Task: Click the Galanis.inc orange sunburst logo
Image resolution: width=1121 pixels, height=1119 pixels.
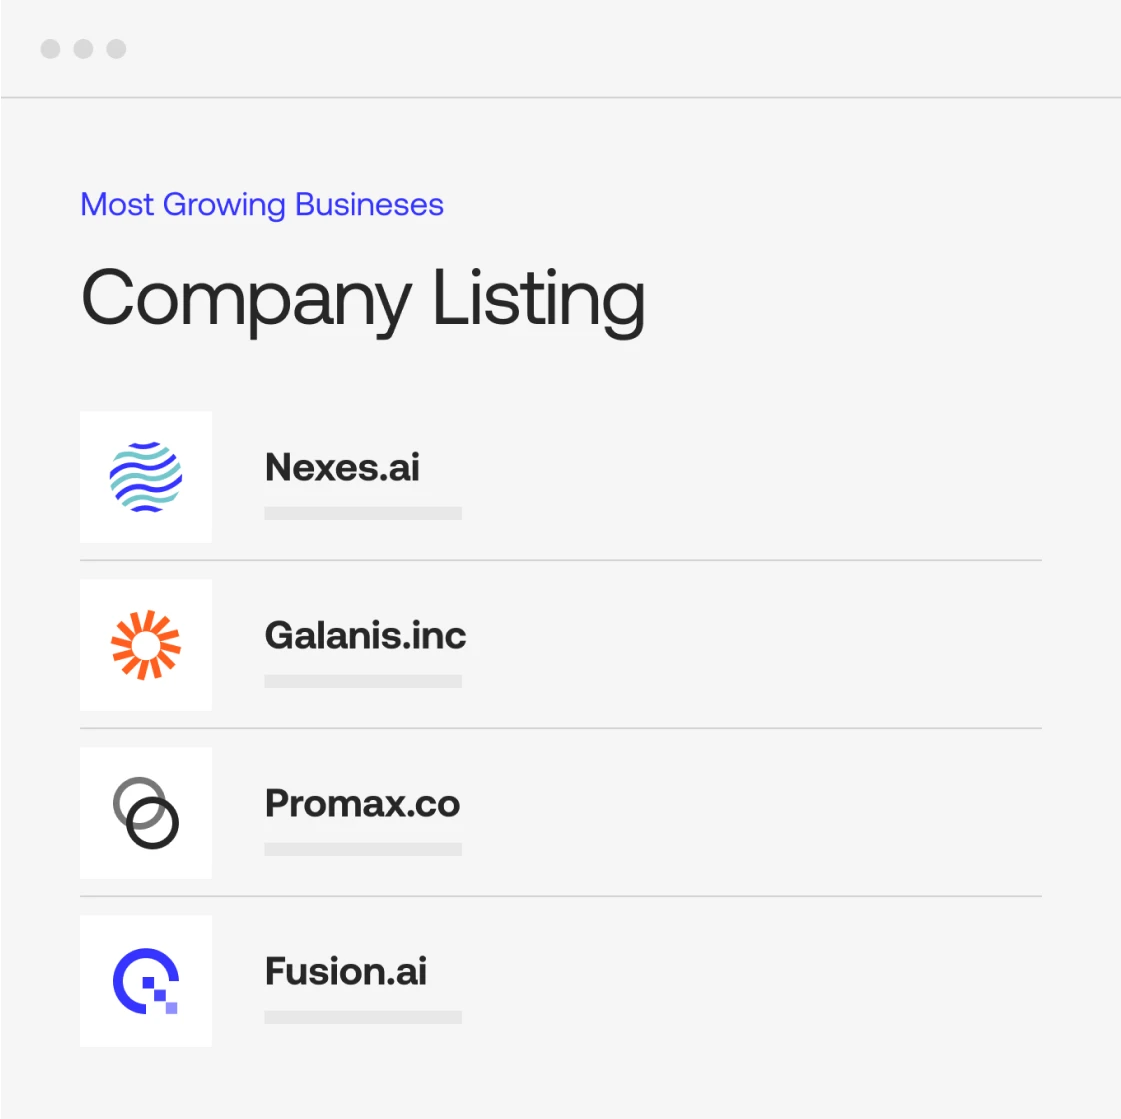Action: point(146,645)
